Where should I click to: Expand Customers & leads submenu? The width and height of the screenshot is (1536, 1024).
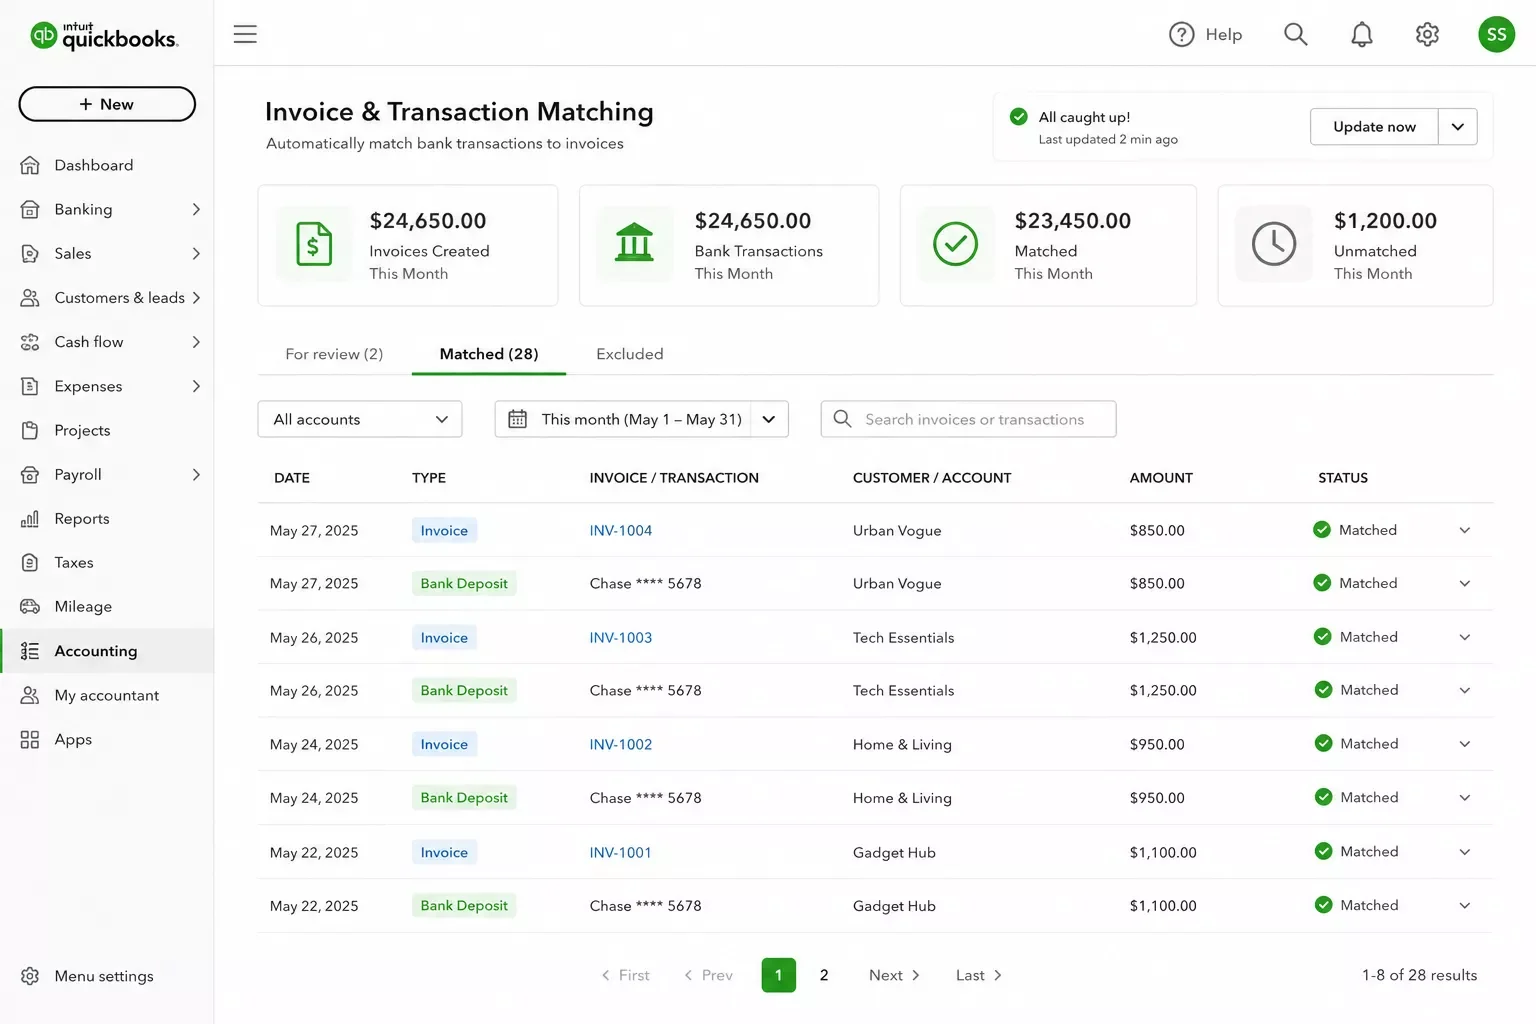(x=196, y=297)
